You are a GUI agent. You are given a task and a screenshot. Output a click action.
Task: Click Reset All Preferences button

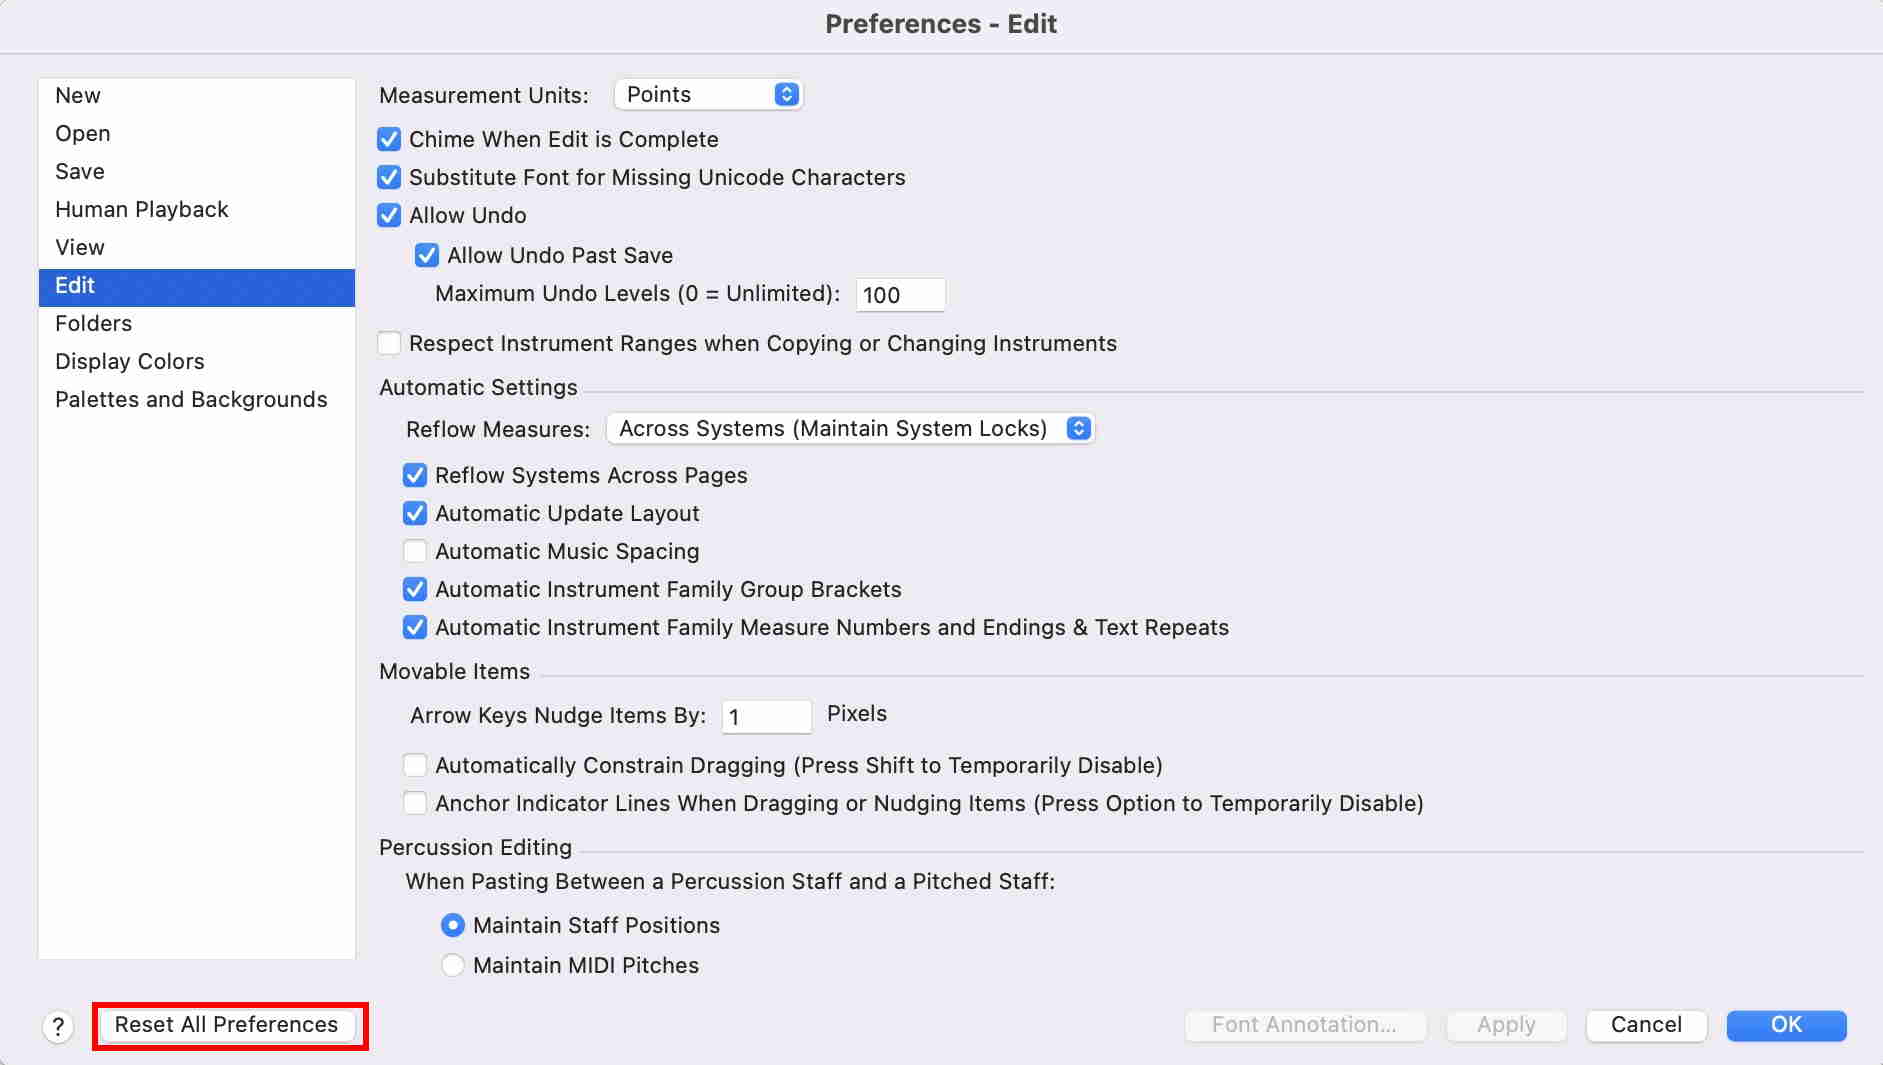[227, 1025]
